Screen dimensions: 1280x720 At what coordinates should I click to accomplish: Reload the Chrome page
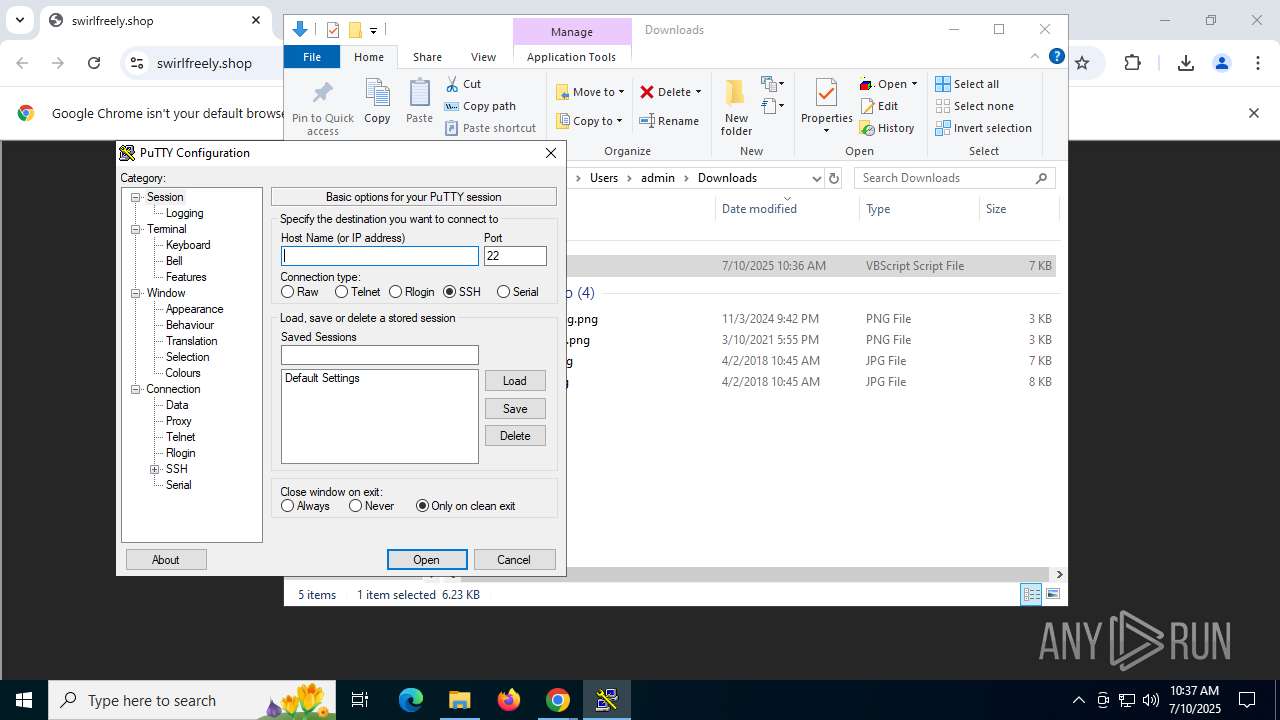click(x=94, y=63)
